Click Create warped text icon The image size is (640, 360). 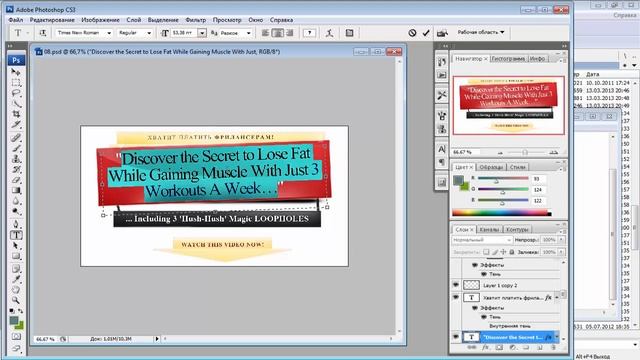pos(329,33)
